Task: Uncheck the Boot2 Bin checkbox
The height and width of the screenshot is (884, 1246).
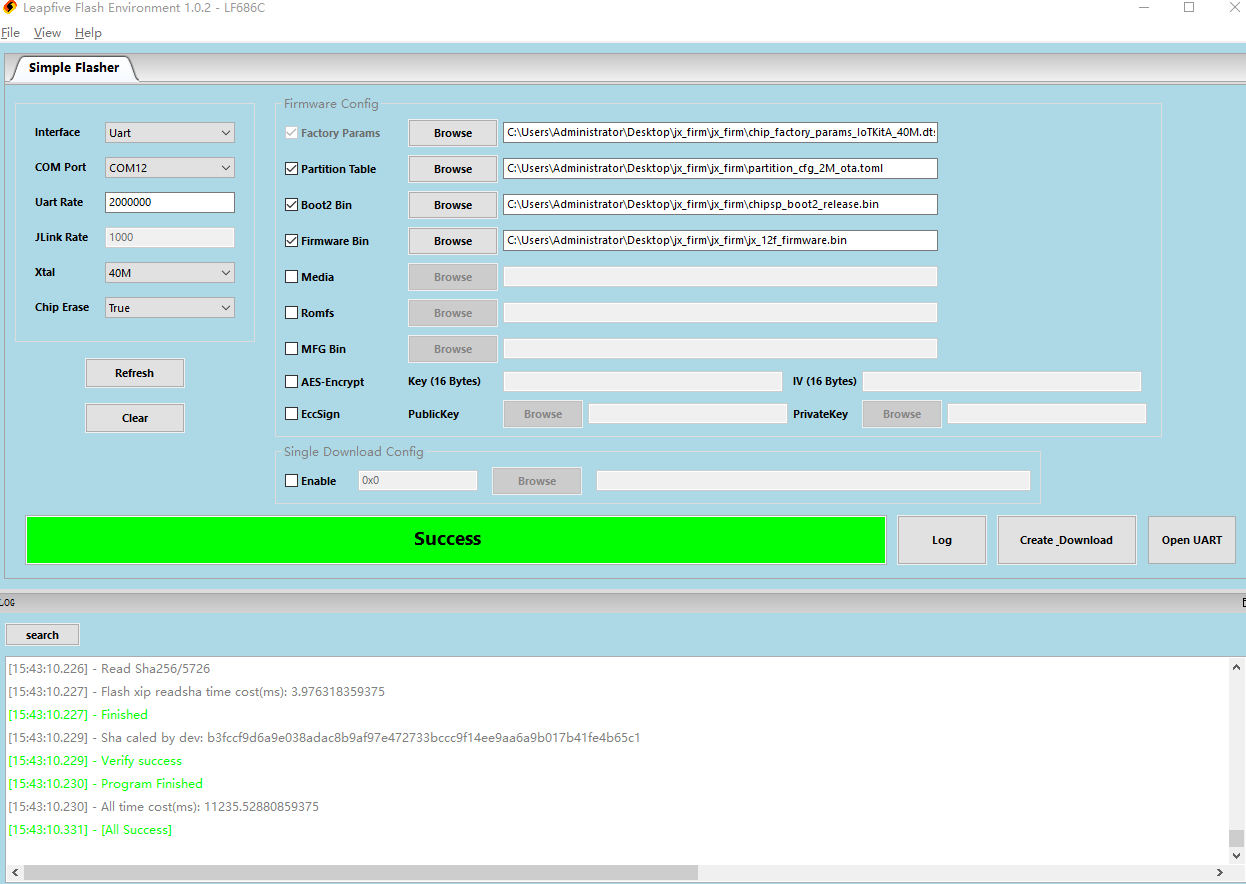Action: point(292,205)
